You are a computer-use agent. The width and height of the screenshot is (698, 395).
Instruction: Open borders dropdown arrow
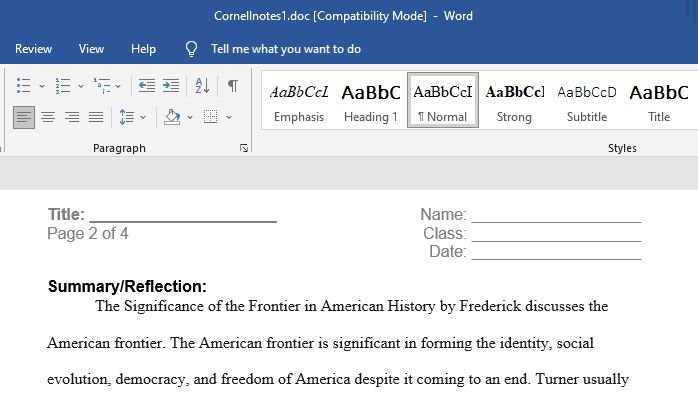tap(229, 118)
